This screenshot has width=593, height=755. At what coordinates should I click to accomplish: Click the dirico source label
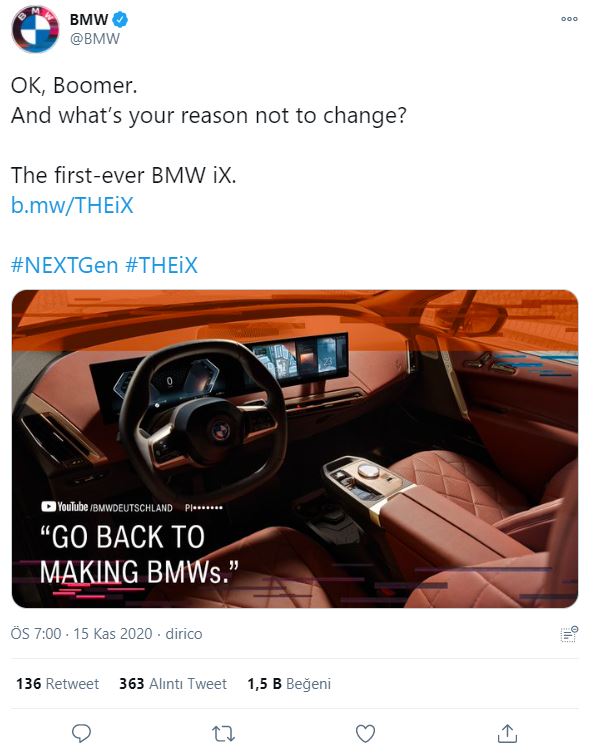click(183, 634)
